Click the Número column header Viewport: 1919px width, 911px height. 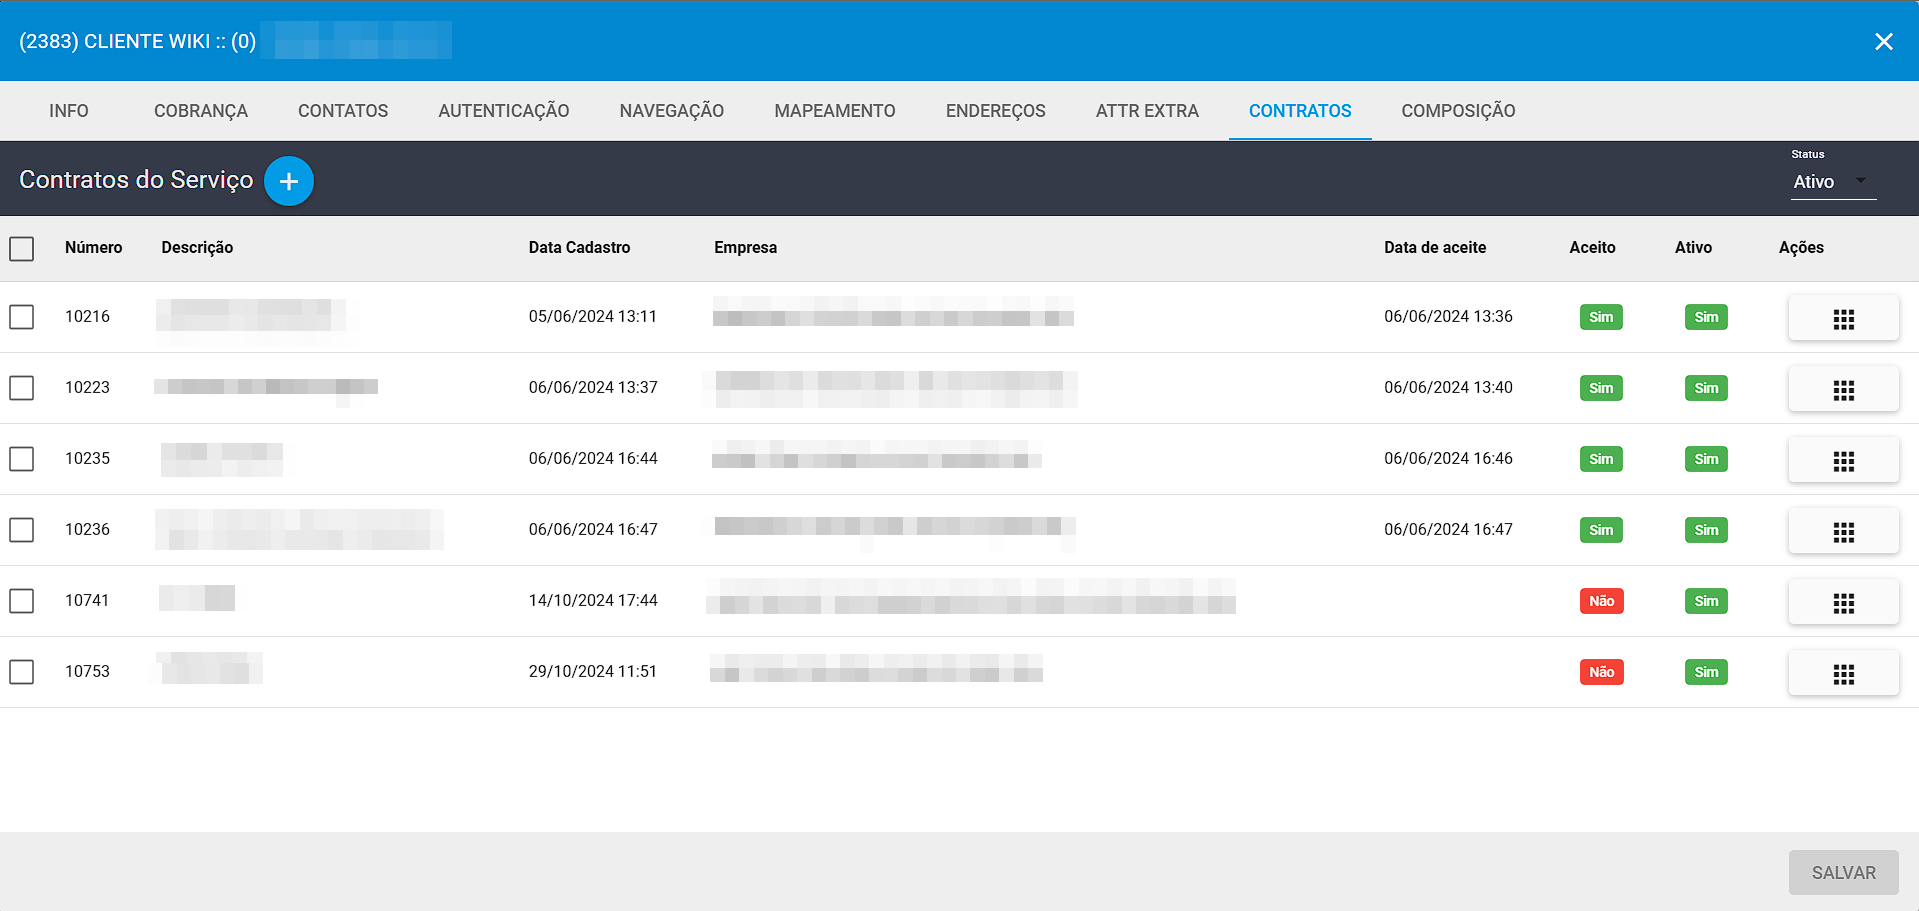click(94, 247)
